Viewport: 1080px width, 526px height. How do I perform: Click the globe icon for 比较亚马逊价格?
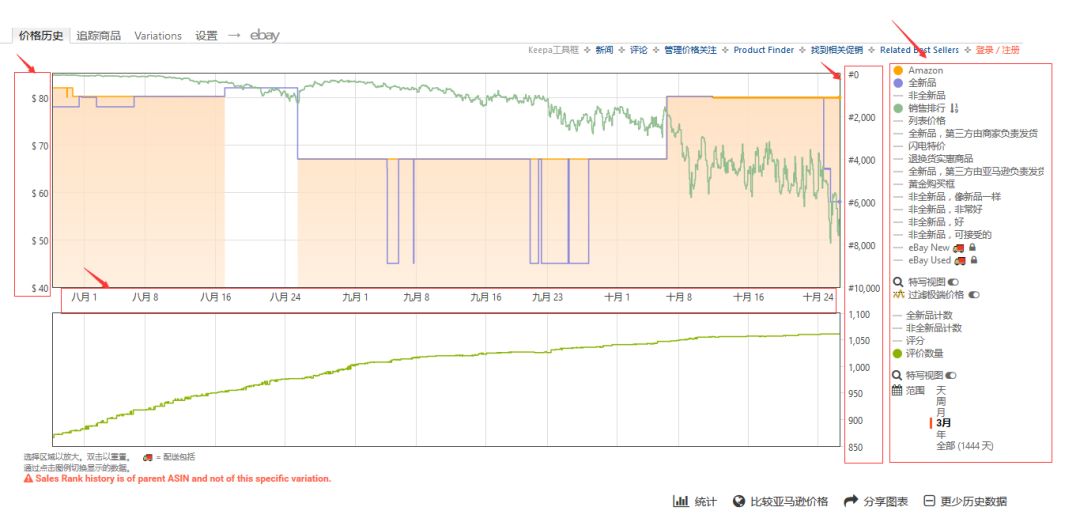click(740, 501)
